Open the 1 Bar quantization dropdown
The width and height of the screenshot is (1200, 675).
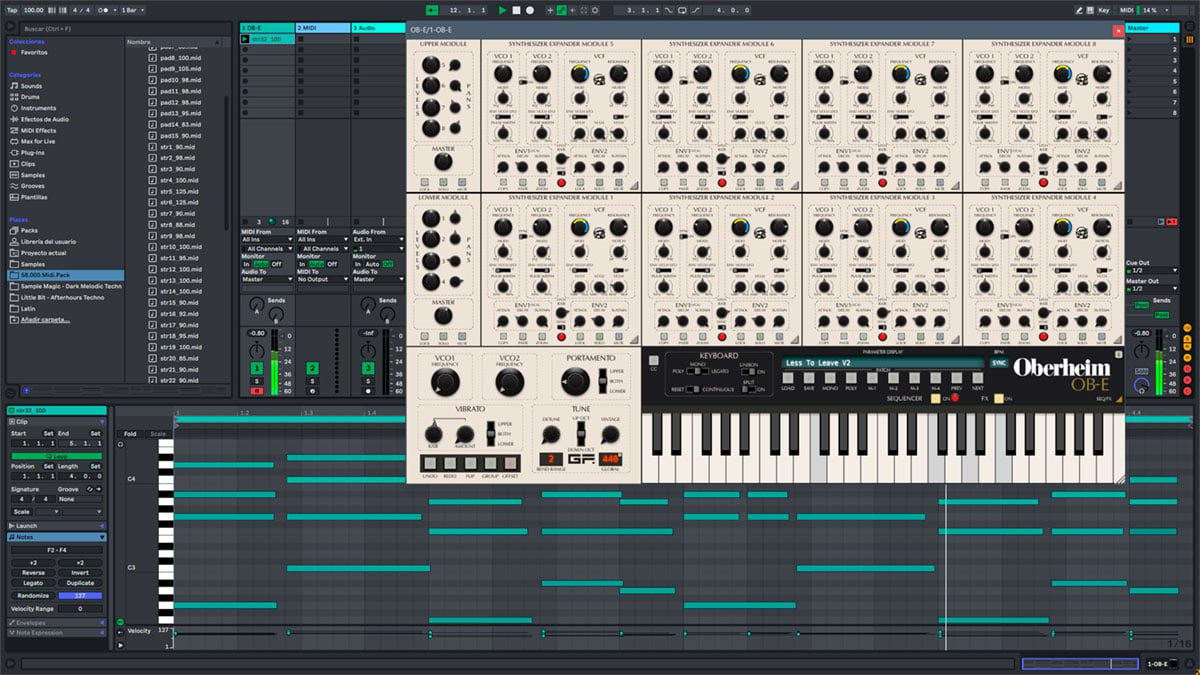131,9
